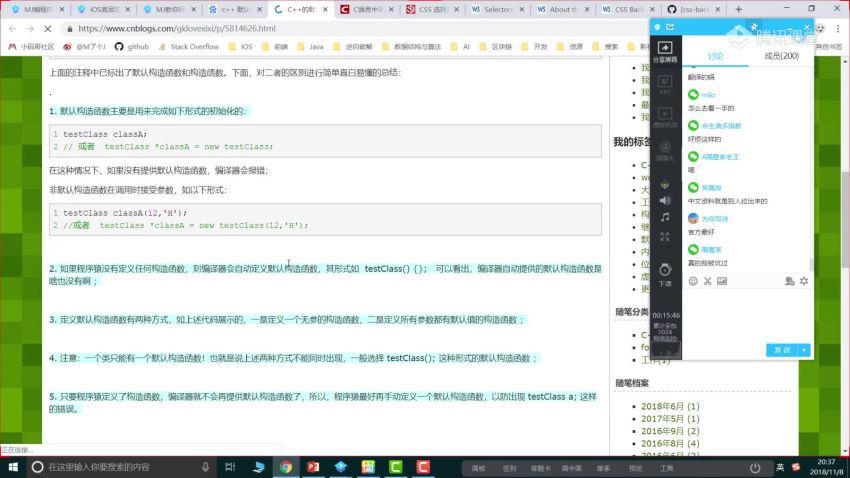Click the share screen icon in sidebar
This screenshot has width=850, height=478.
[664, 49]
